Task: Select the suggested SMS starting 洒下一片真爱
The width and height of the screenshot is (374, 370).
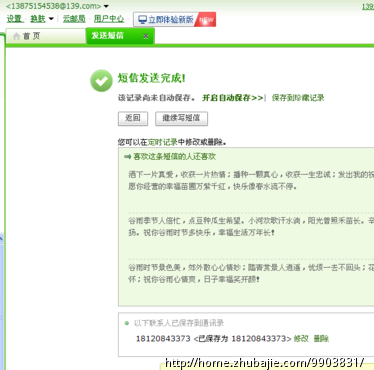Action: pos(251,180)
